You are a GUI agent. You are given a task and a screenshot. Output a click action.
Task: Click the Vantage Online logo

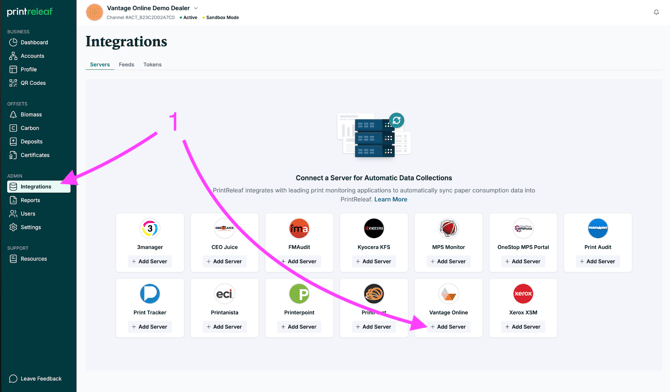tap(448, 294)
